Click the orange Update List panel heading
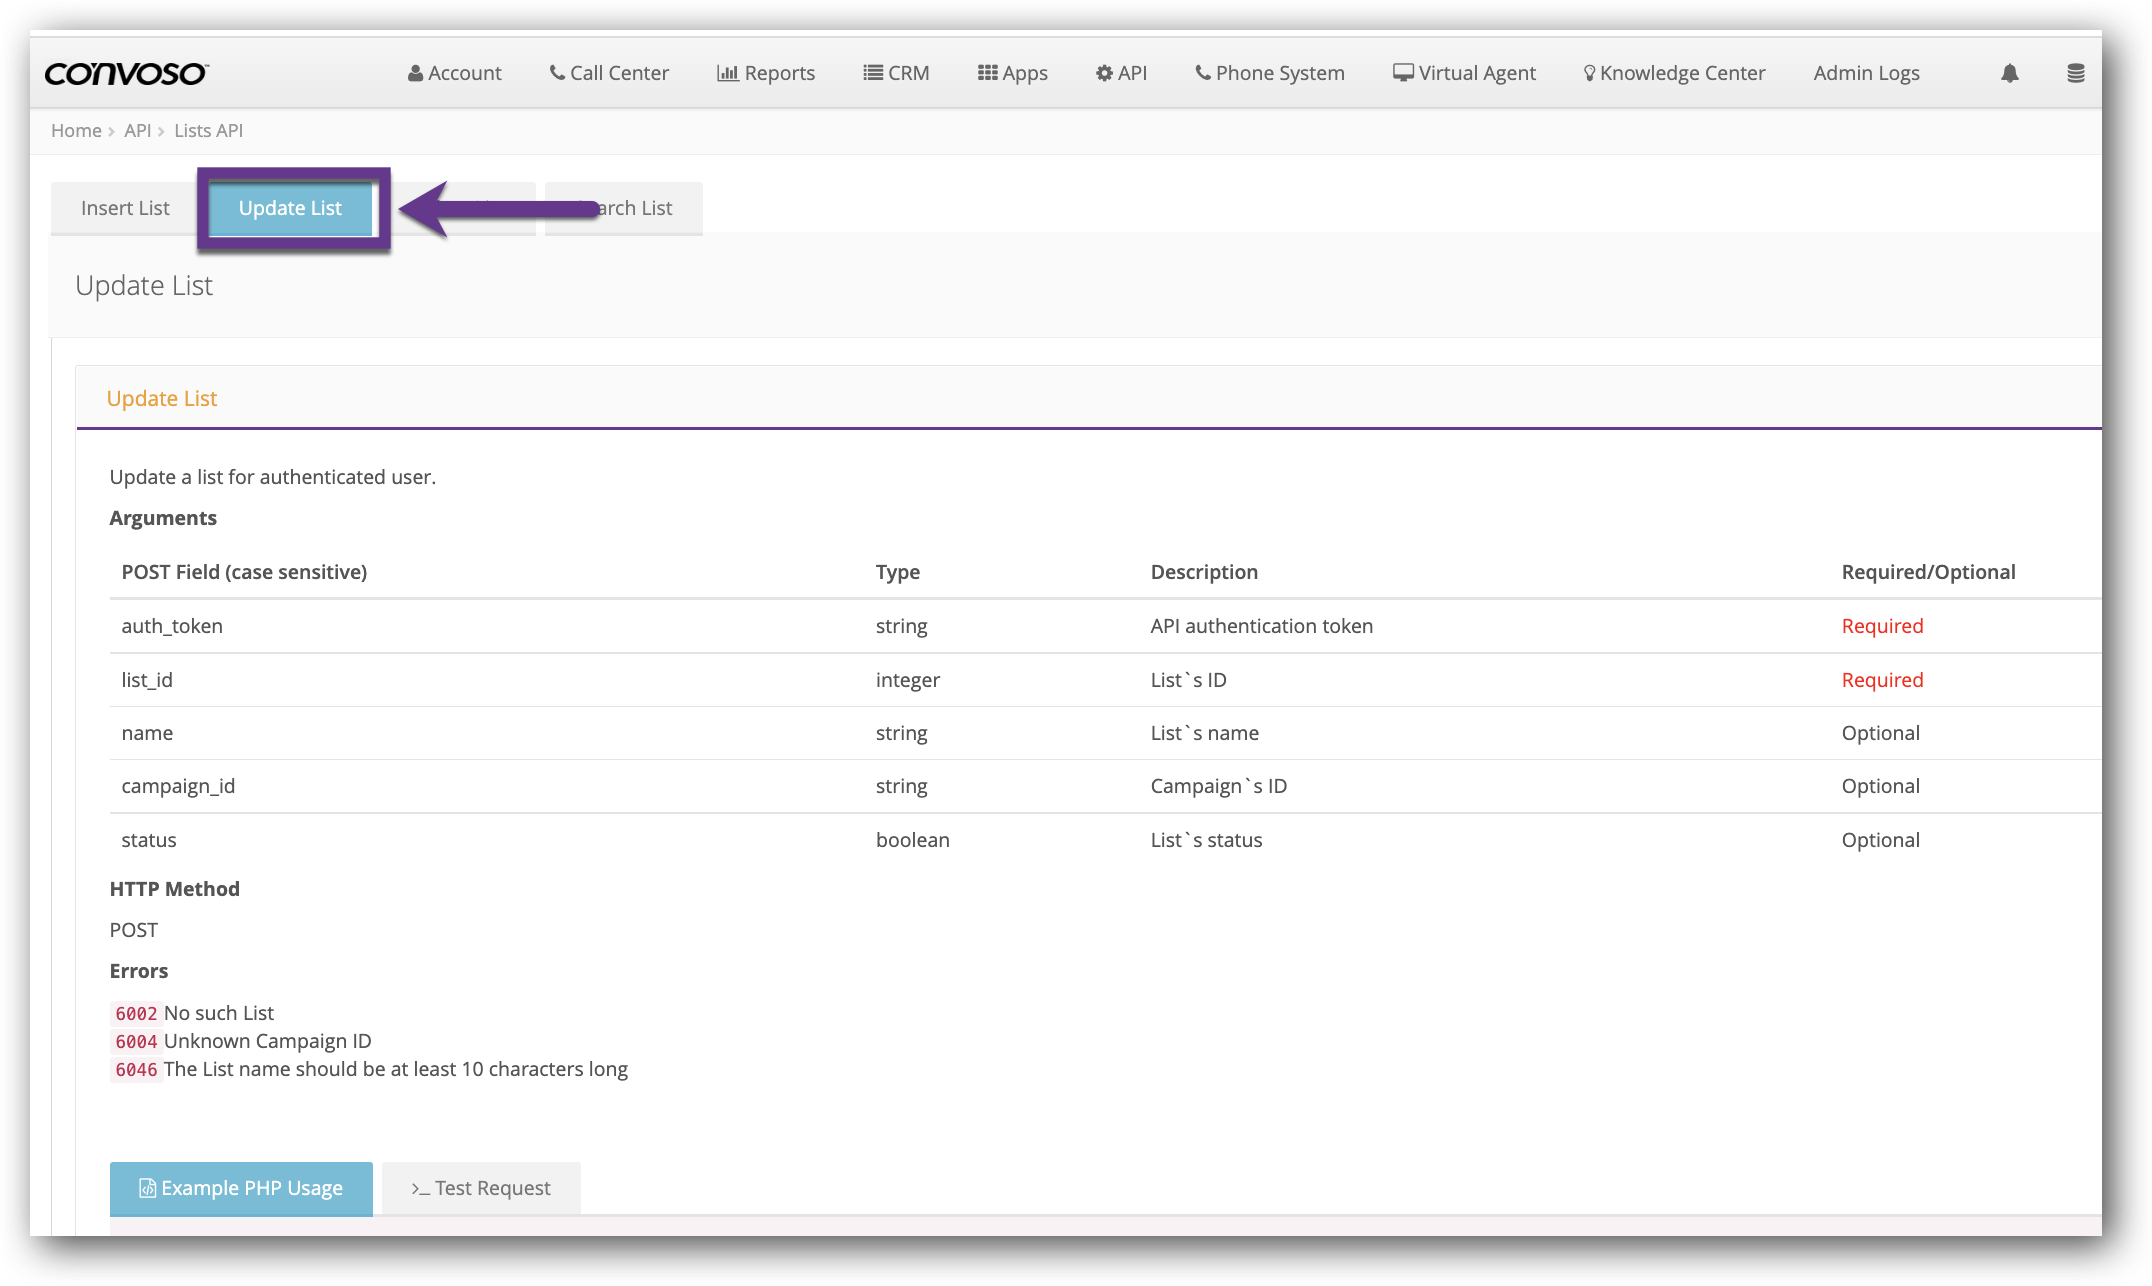 point(162,398)
